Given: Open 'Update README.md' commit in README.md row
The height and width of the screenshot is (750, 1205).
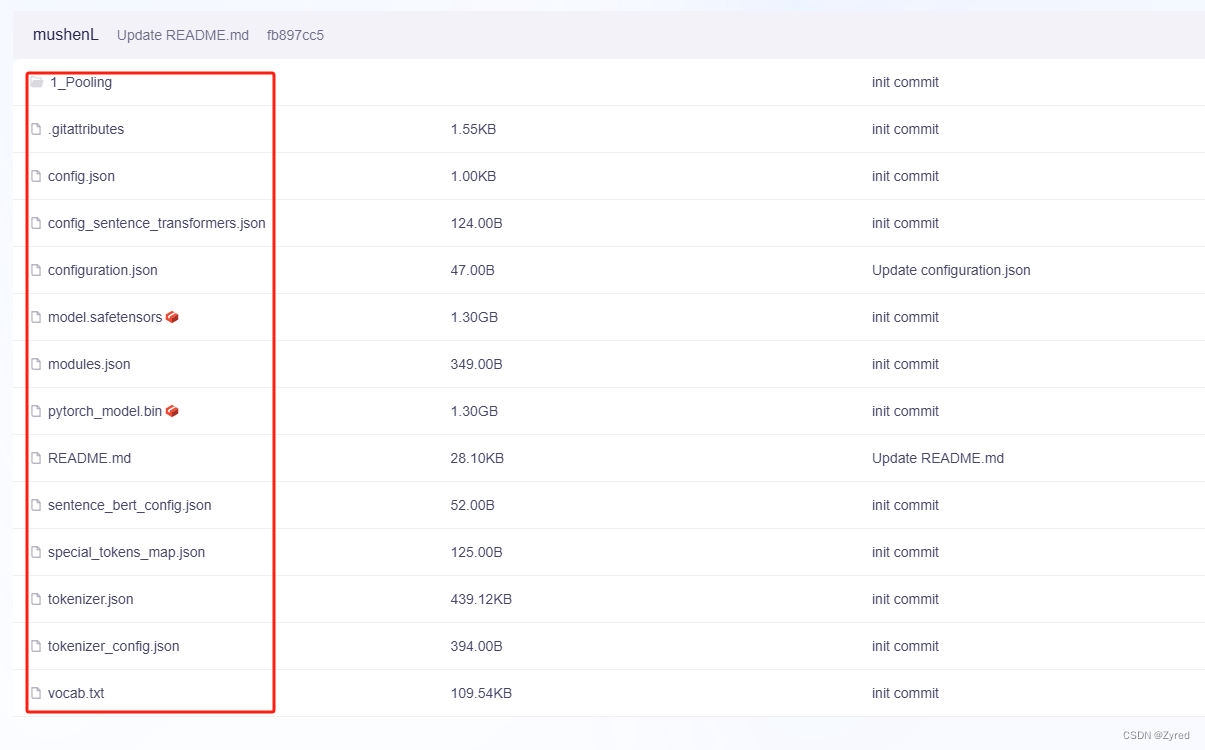Looking at the screenshot, I should 938,458.
